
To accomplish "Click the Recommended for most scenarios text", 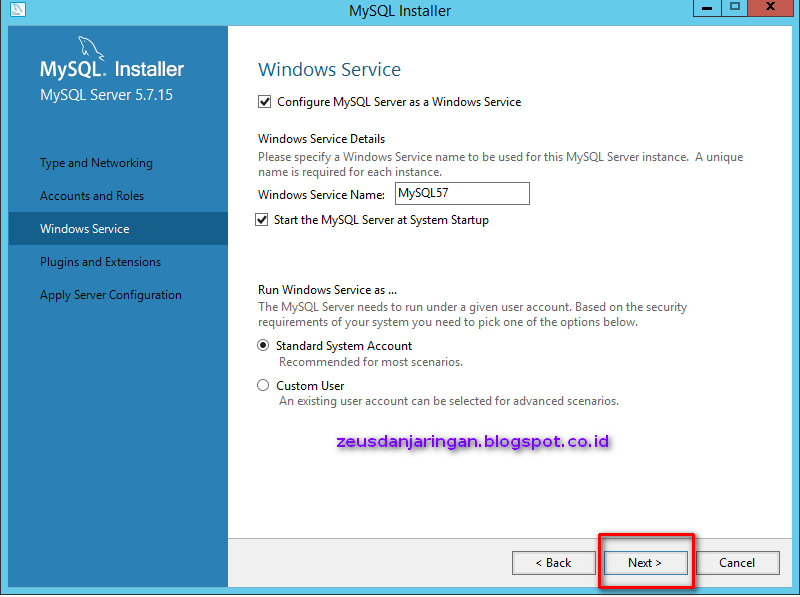I will point(371,362).
